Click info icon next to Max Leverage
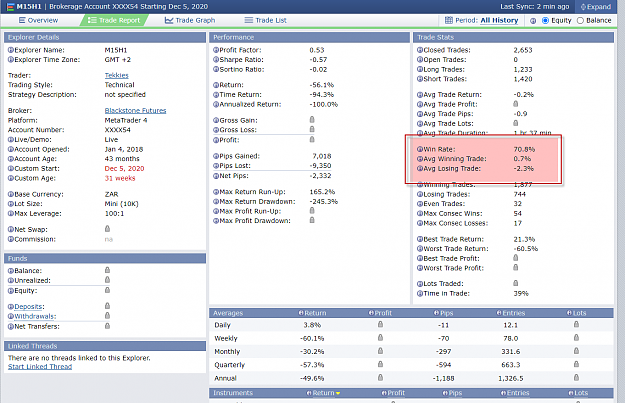 (11, 214)
